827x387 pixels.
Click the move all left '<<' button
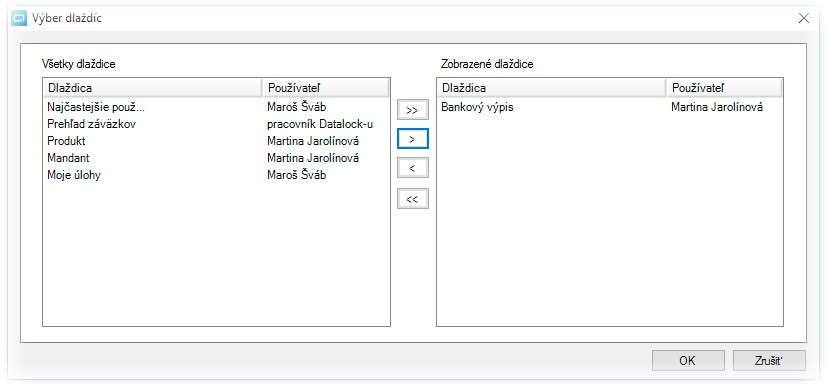(x=412, y=199)
